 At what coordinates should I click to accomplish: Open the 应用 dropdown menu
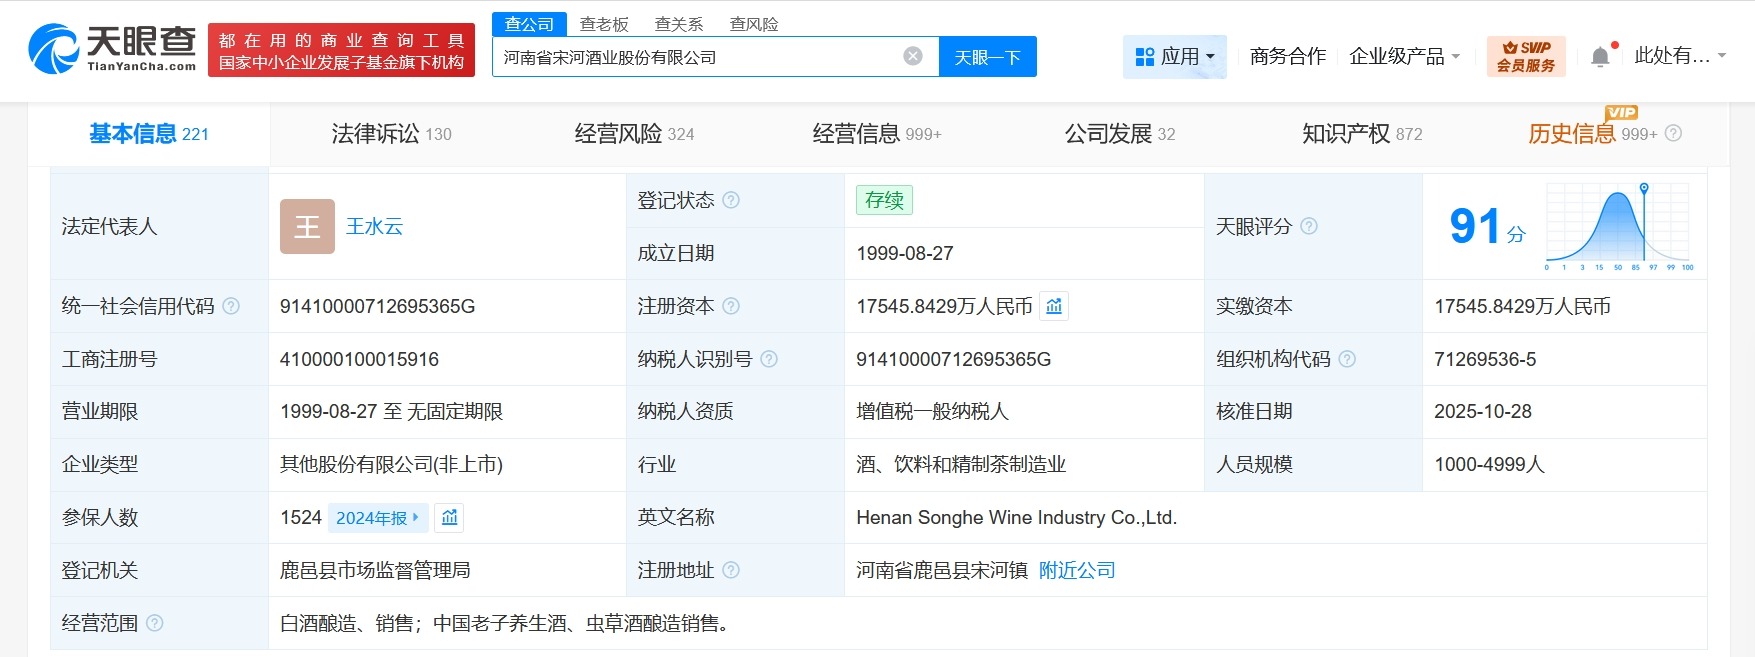click(1175, 57)
